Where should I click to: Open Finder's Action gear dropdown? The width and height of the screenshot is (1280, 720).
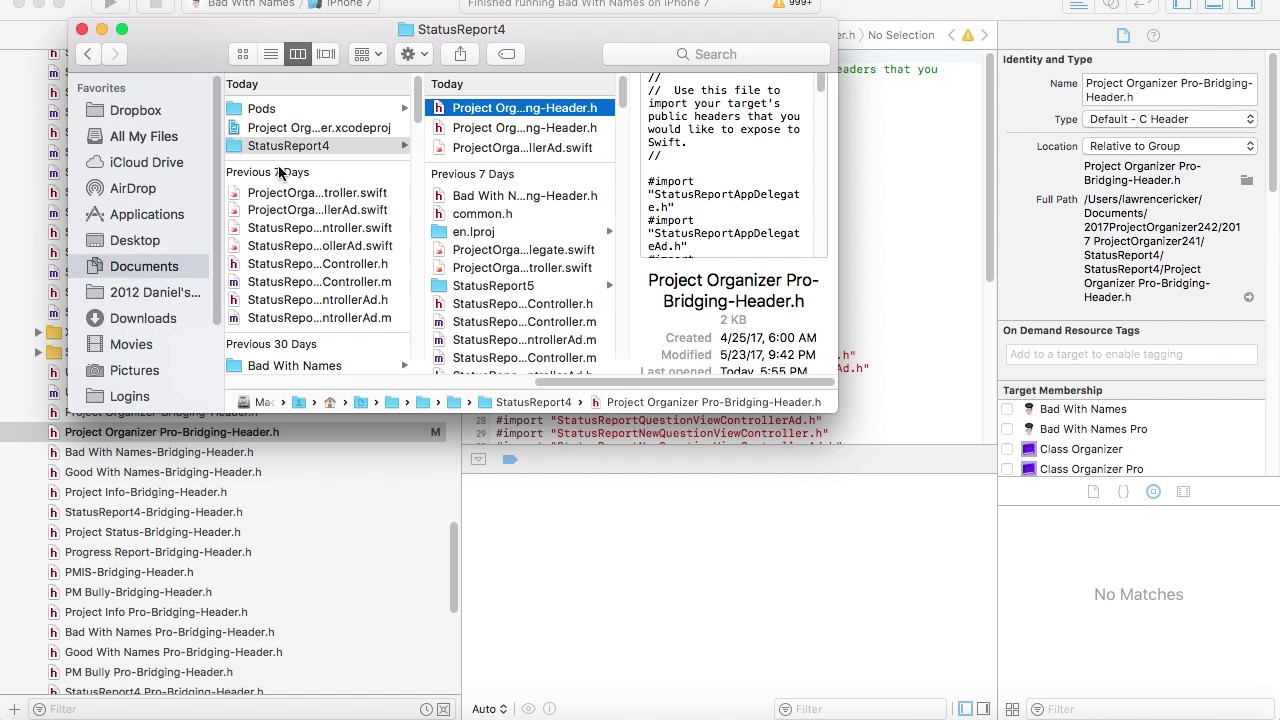click(413, 54)
